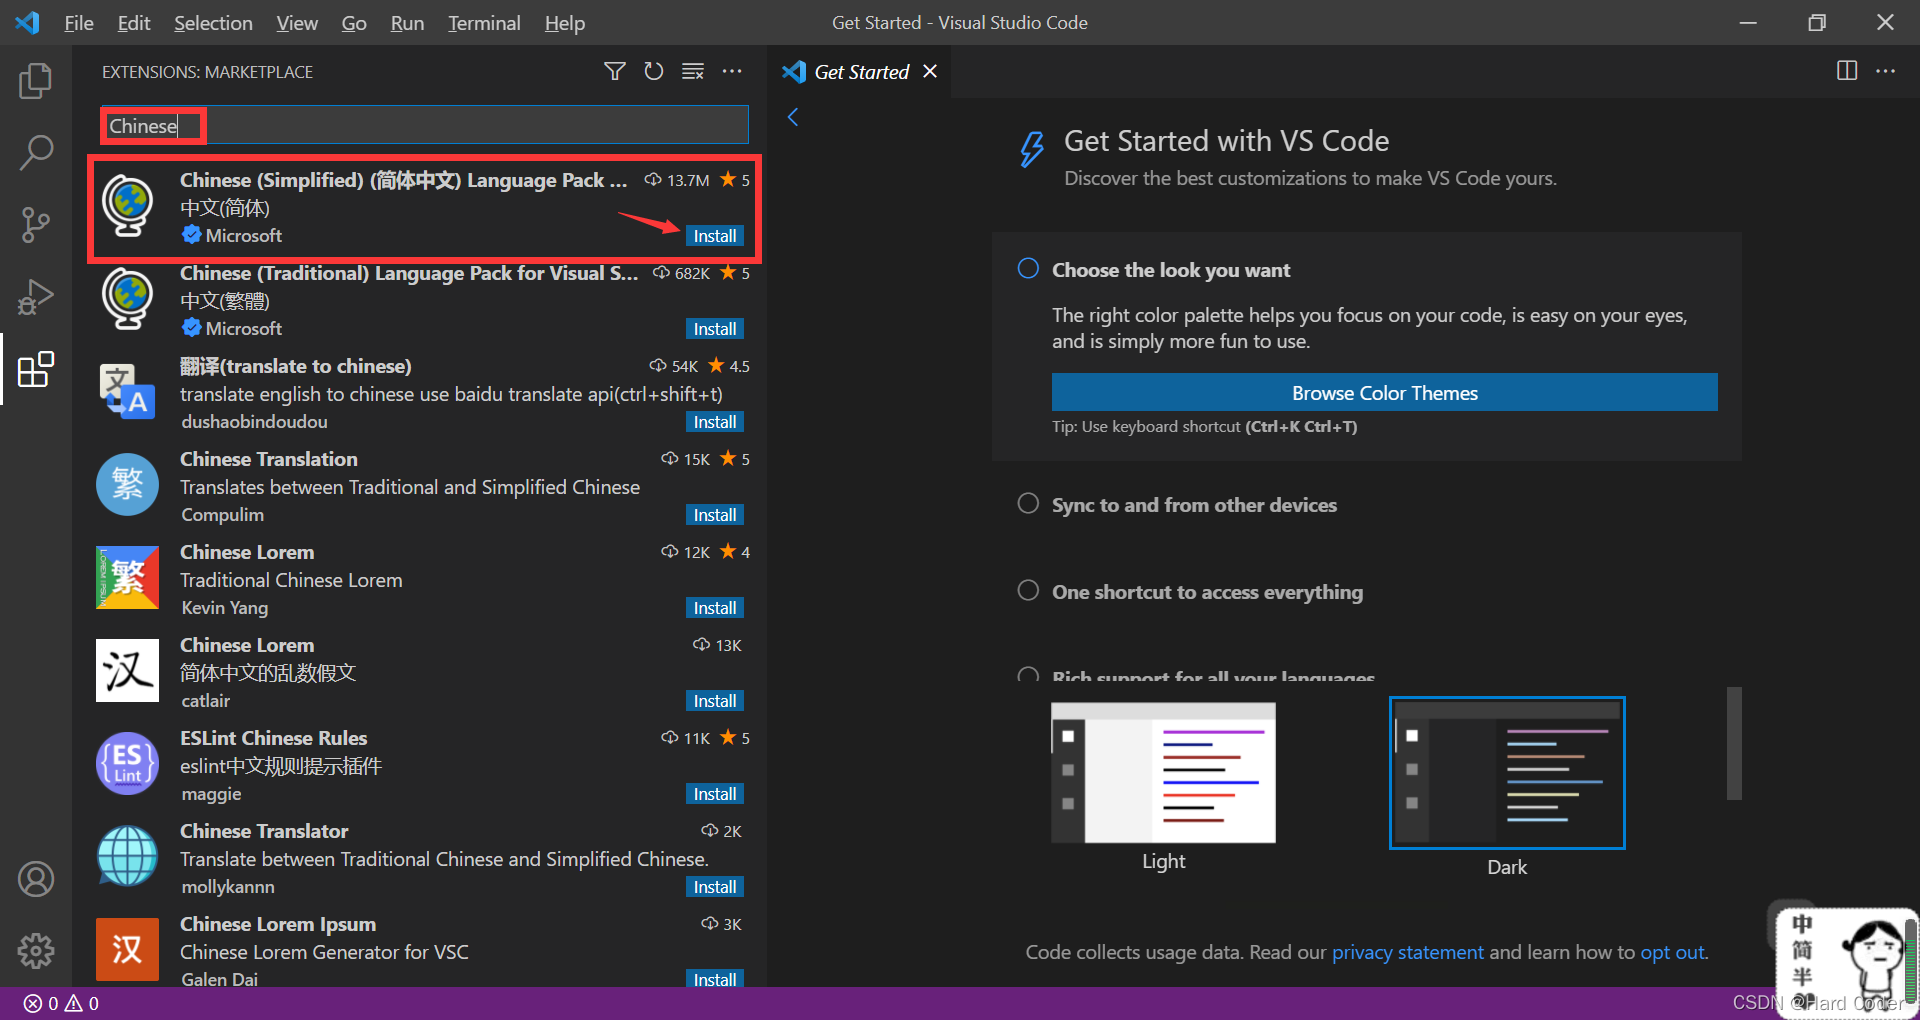This screenshot has height=1020, width=1920.
Task: Refresh the extensions list
Action: coord(654,71)
